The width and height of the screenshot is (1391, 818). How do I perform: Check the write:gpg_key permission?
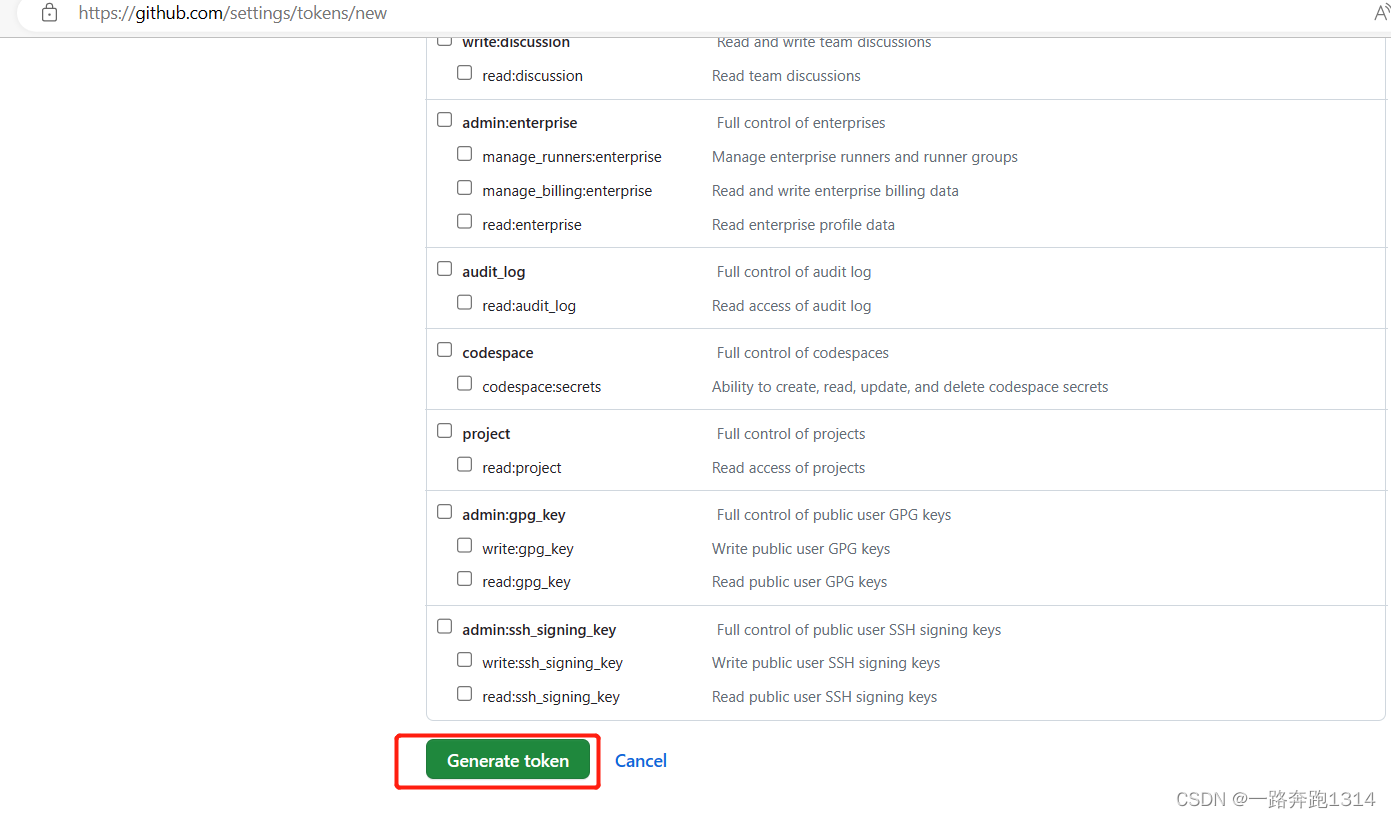click(x=464, y=545)
